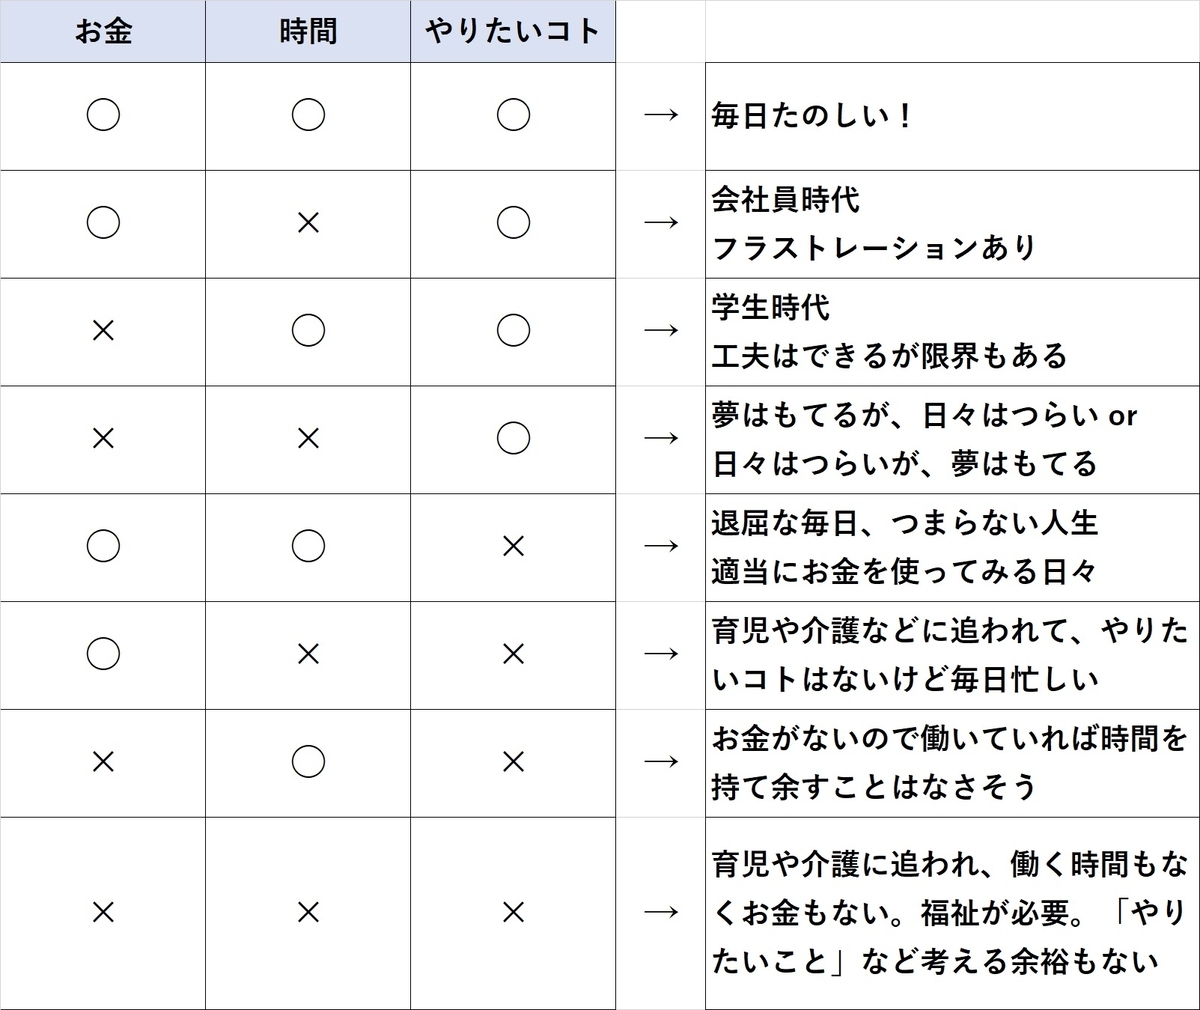The width and height of the screenshot is (1200, 1010).
Task: Select the 育児や介護などに追われて cell
Action: [952, 655]
